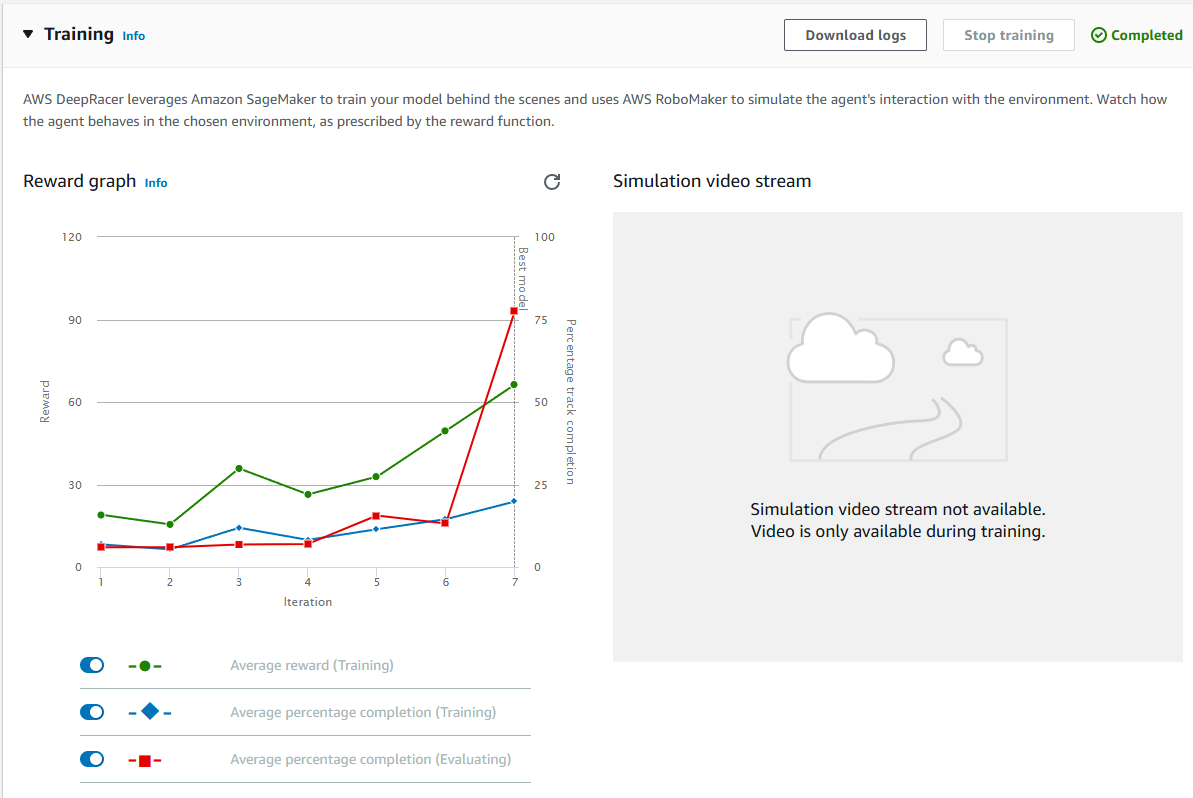Click the green reward point at iteration 1
The width and height of the screenshot is (1193, 798).
(x=101, y=515)
